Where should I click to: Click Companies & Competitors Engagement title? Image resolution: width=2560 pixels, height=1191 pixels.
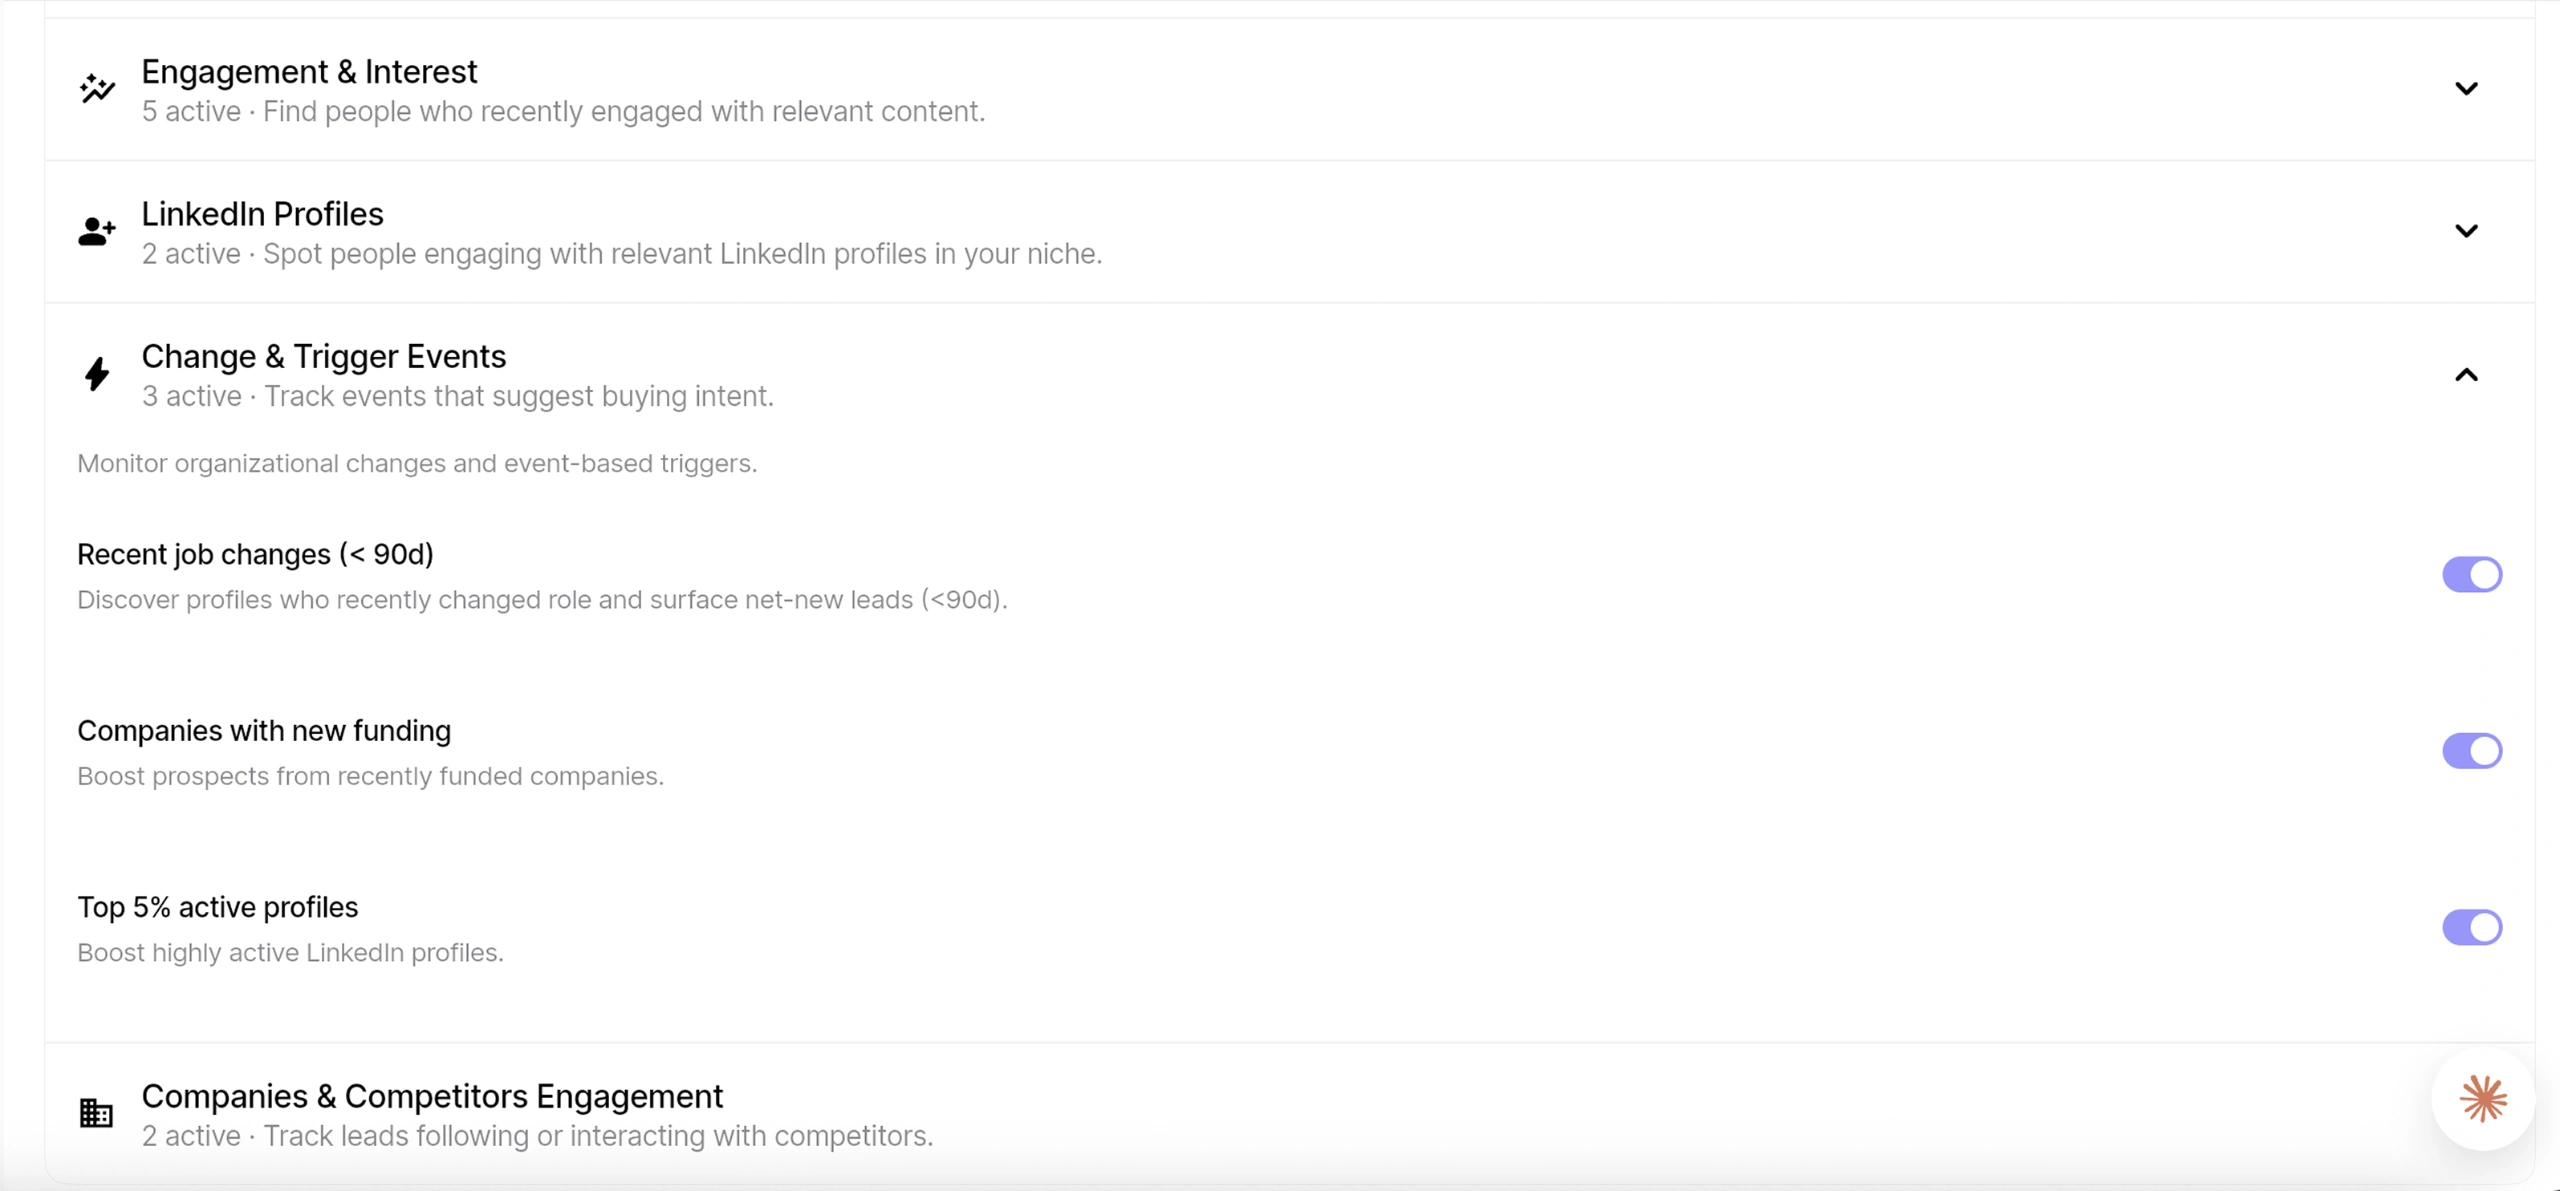coord(432,1096)
